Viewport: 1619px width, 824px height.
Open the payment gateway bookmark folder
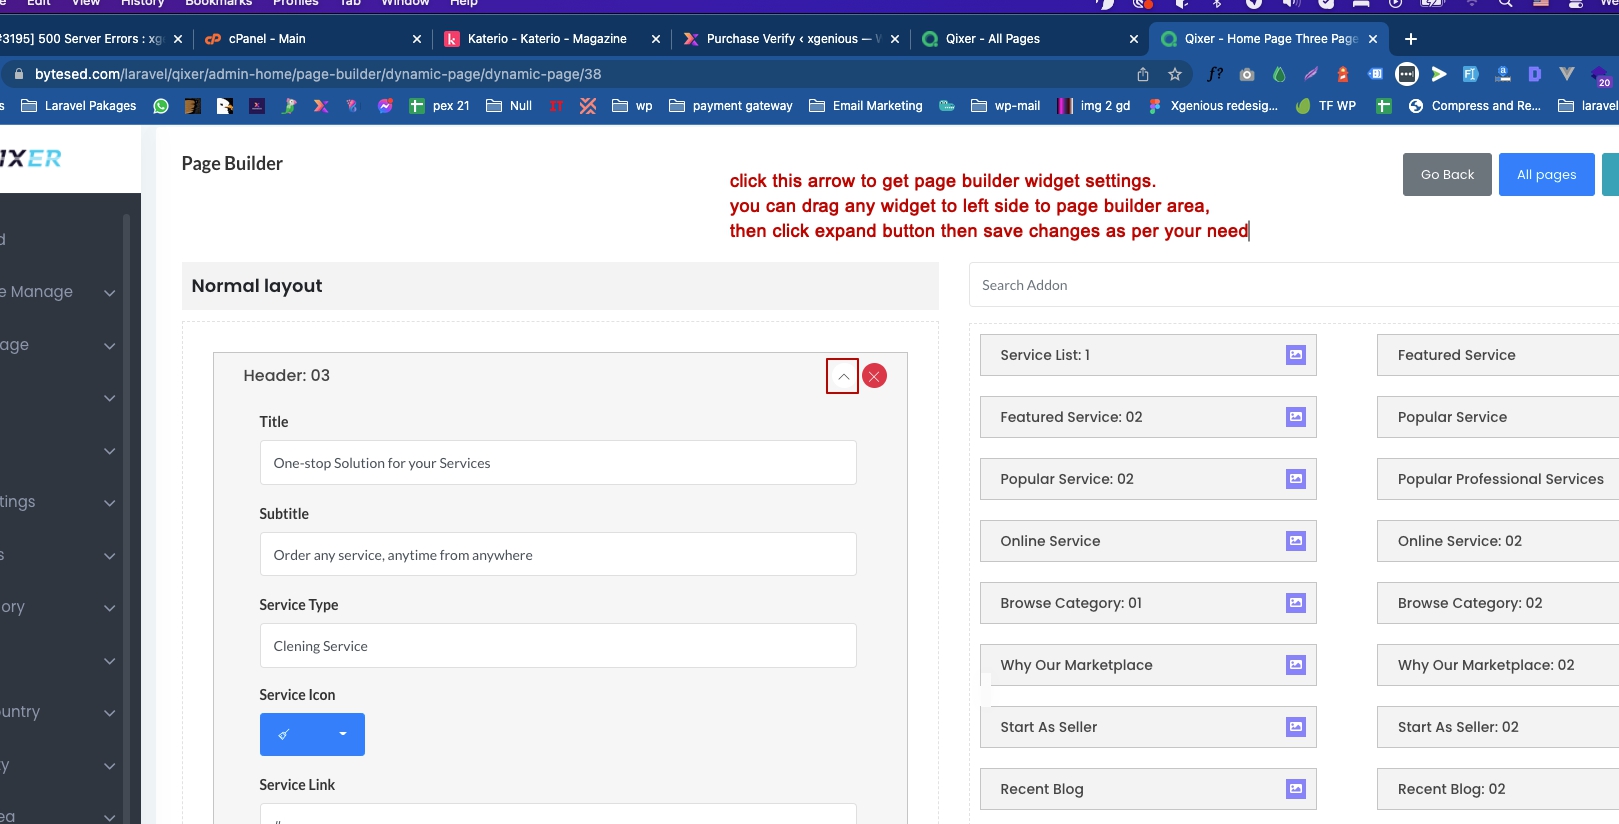click(x=731, y=106)
